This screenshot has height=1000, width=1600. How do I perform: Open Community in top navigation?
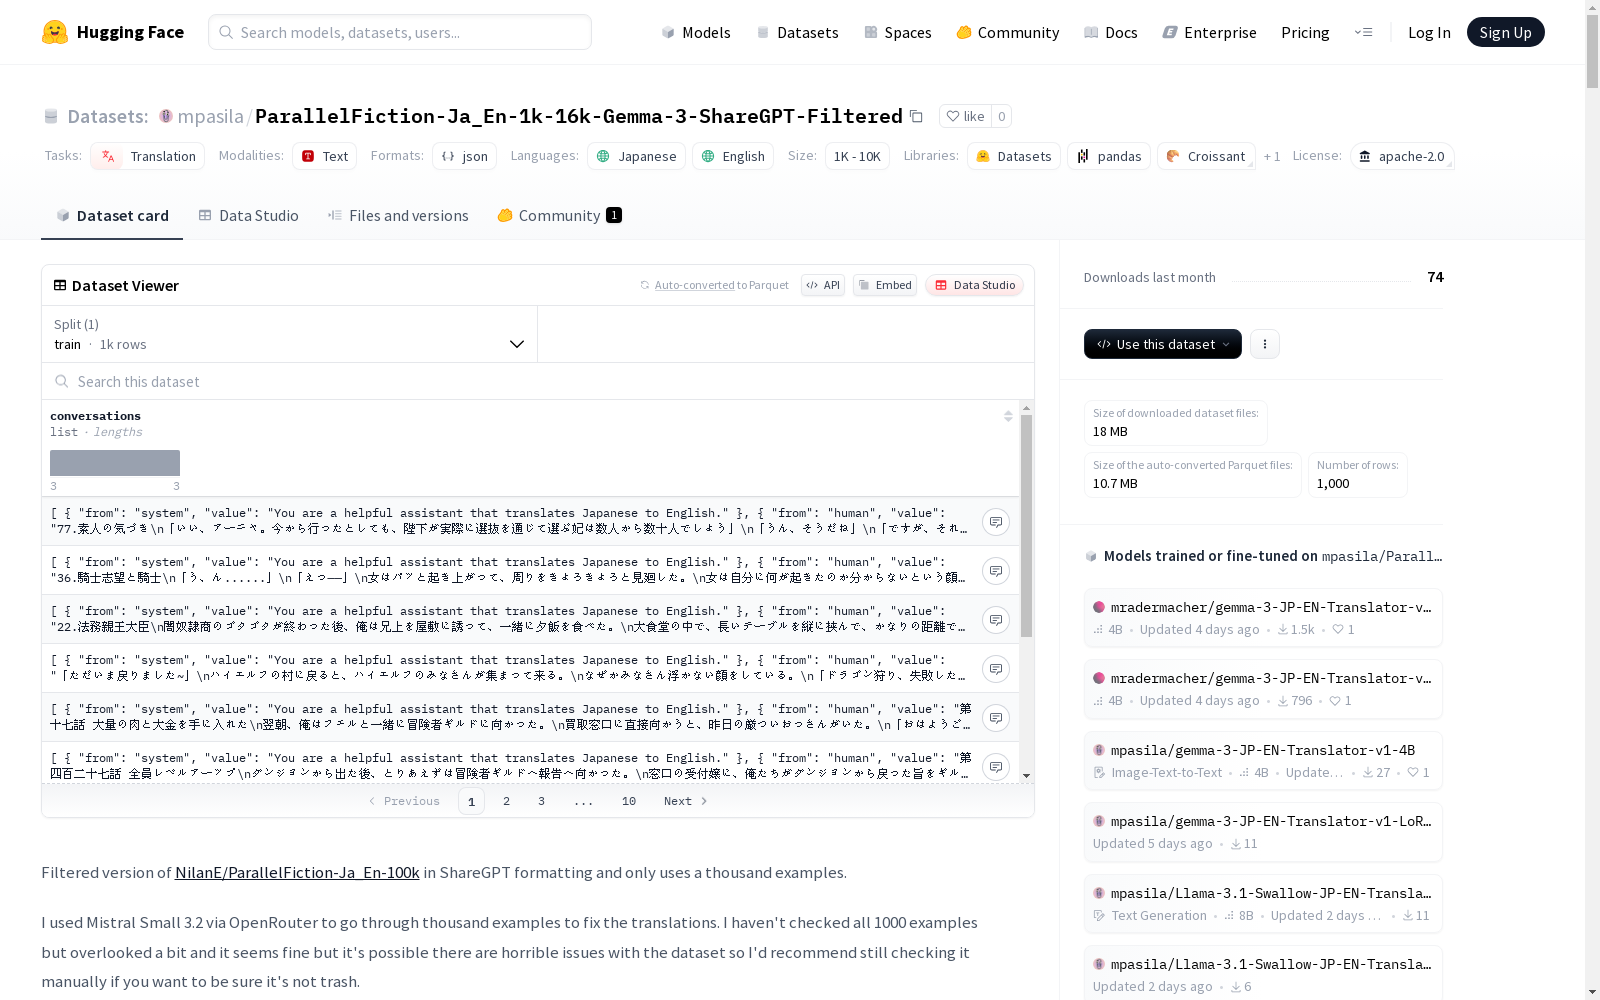tap(1008, 32)
